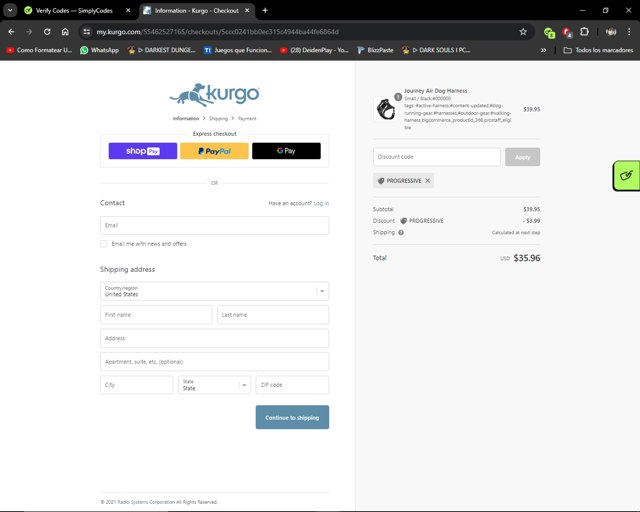
Task: Open Country/region dropdown
Action: click(x=214, y=291)
